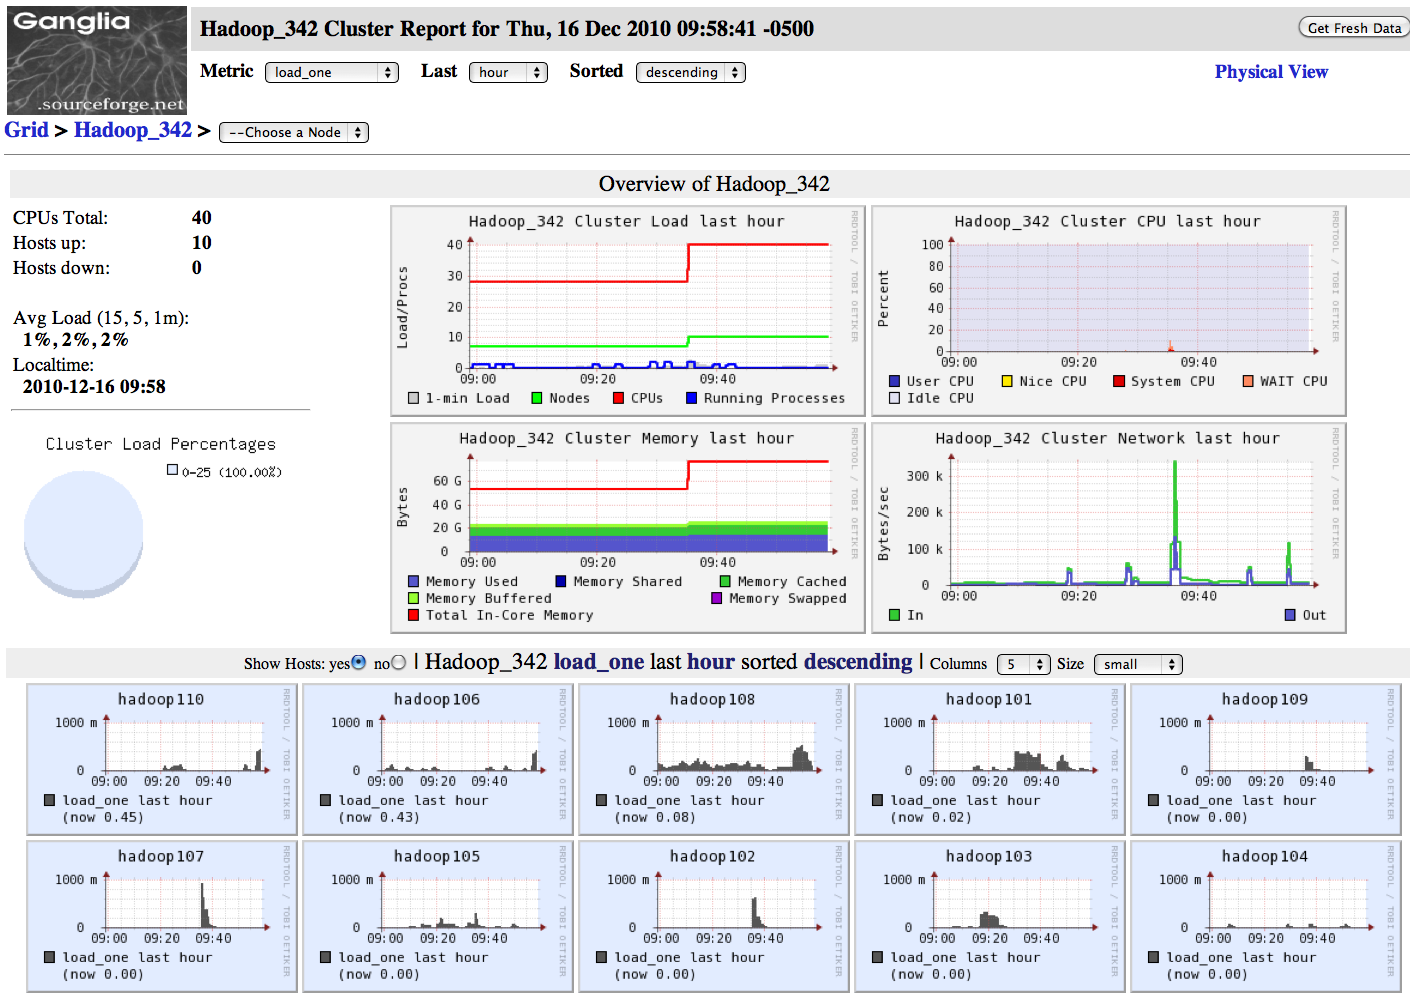
Task: Click the yellow Nice CPU legend swatch
Action: 1008,381
